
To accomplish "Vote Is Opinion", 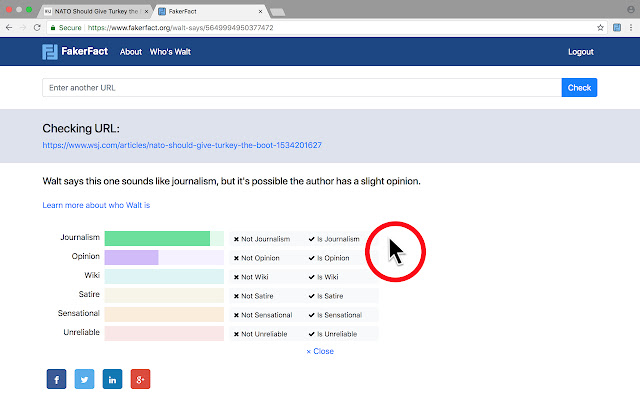I will (329, 258).
